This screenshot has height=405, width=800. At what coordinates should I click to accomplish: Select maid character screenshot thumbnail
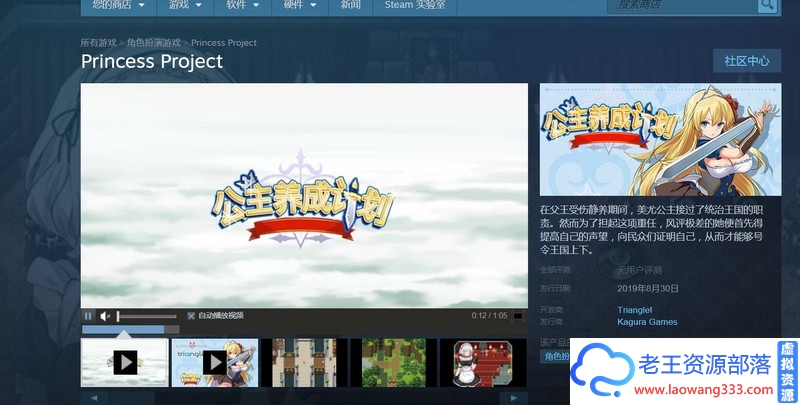483,363
